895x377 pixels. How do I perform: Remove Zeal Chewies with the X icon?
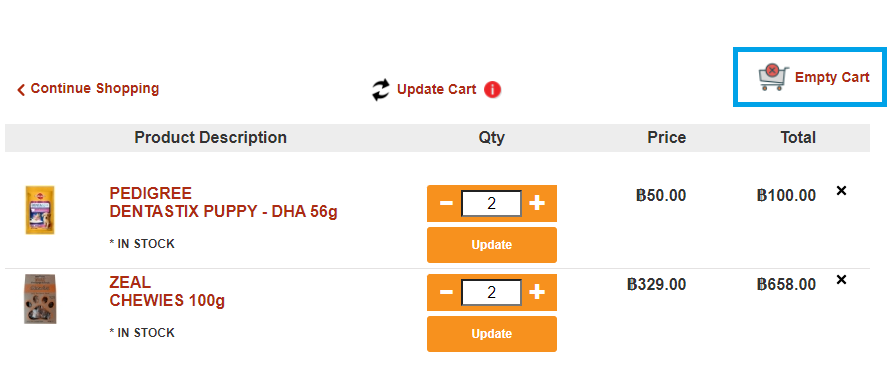coord(841,280)
